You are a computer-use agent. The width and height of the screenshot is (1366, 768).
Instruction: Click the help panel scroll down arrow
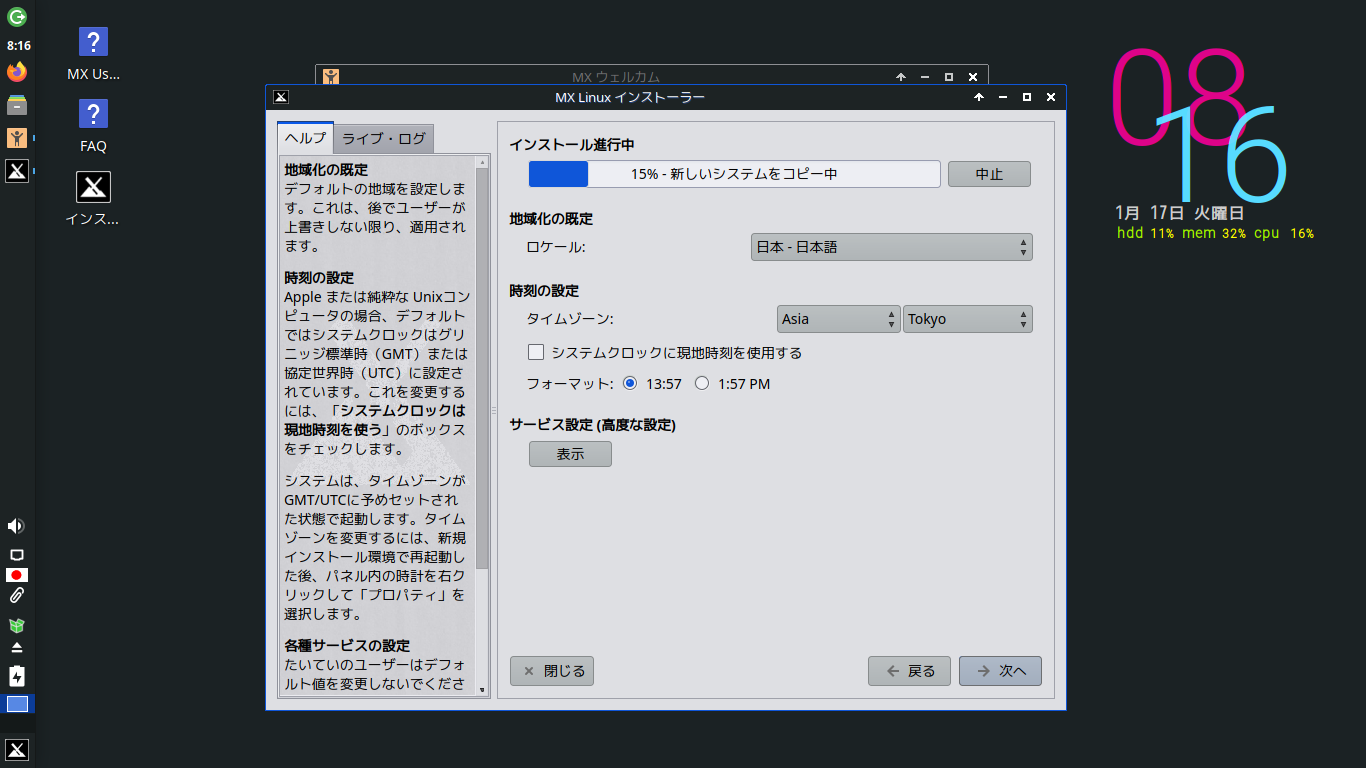click(482, 689)
